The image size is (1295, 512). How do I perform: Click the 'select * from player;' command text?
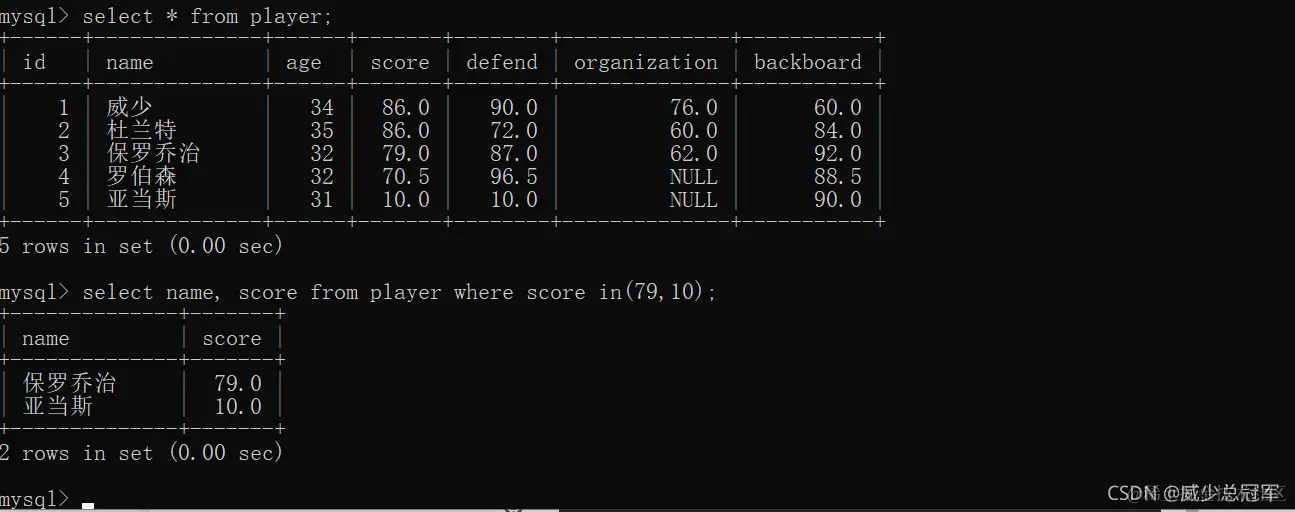[x=207, y=16]
